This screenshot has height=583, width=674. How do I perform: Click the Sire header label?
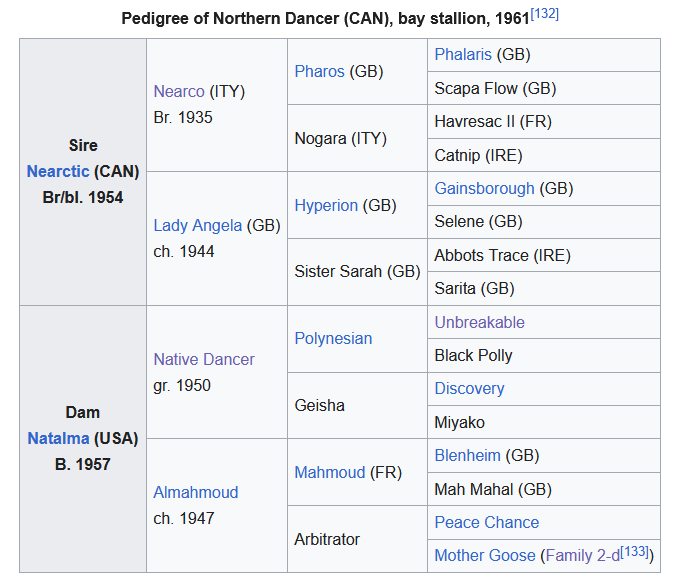(x=83, y=146)
